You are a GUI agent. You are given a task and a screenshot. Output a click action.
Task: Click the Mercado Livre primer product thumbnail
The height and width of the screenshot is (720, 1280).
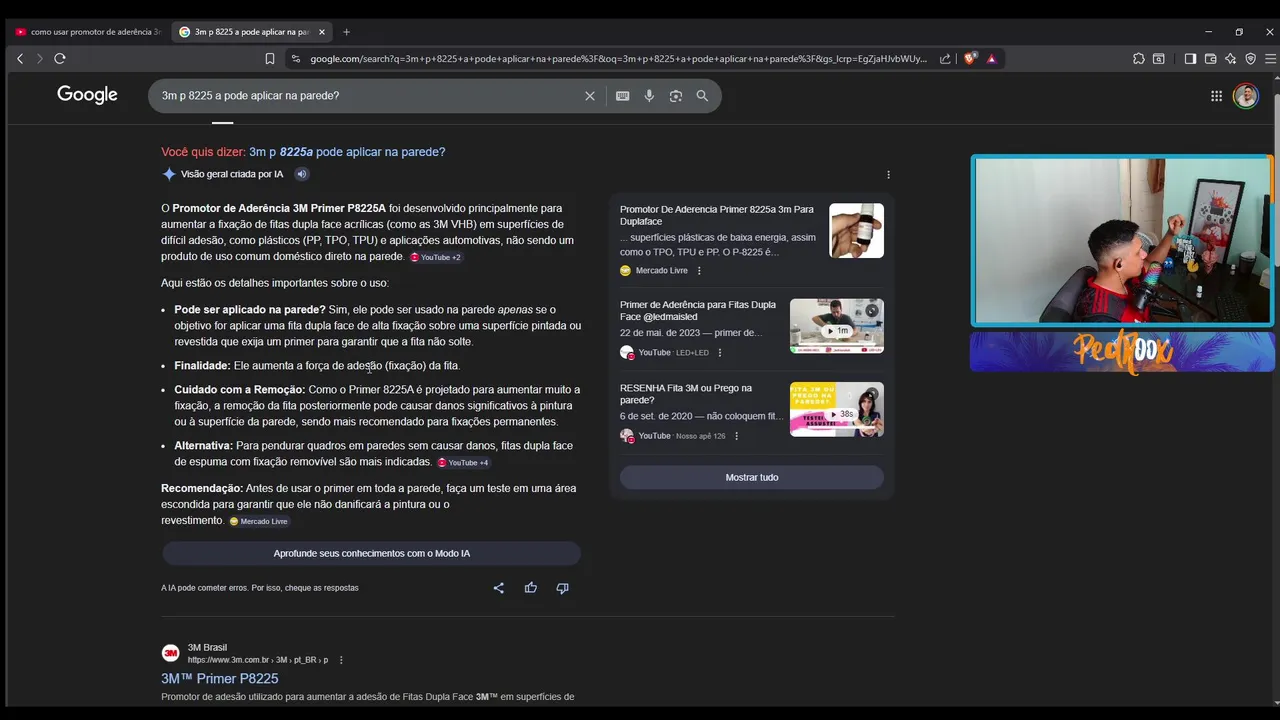pyautogui.click(x=856, y=231)
